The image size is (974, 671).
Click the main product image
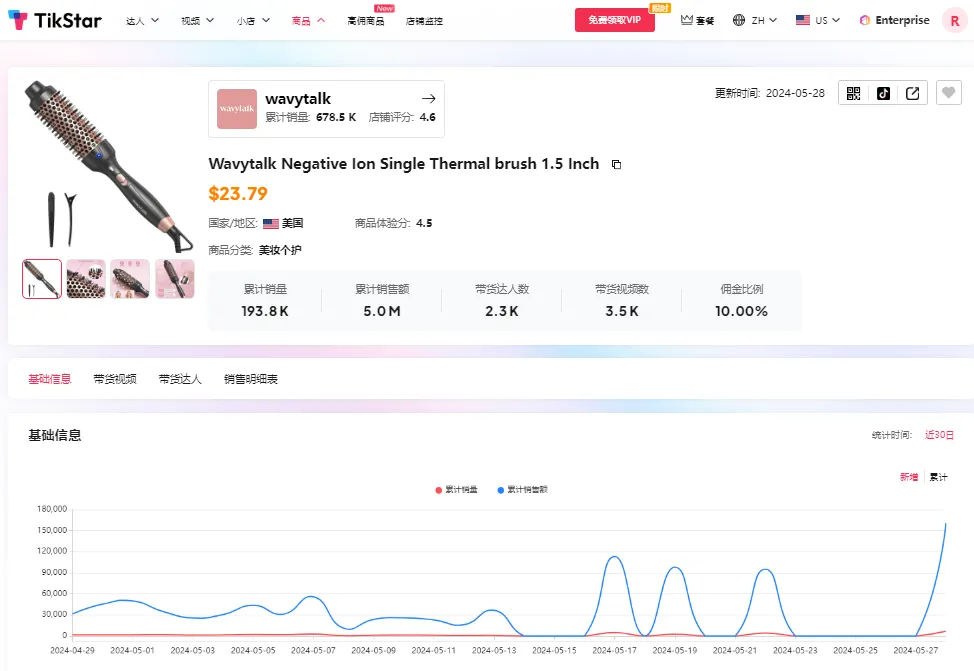[x=108, y=165]
